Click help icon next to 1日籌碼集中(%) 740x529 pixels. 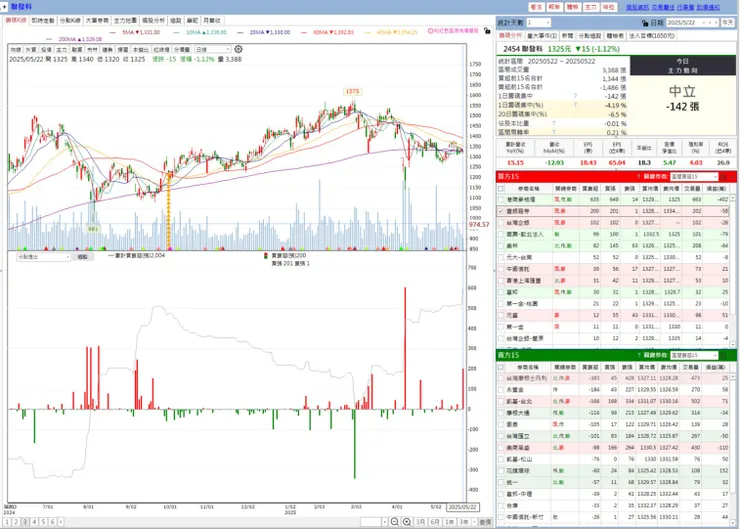[575, 105]
